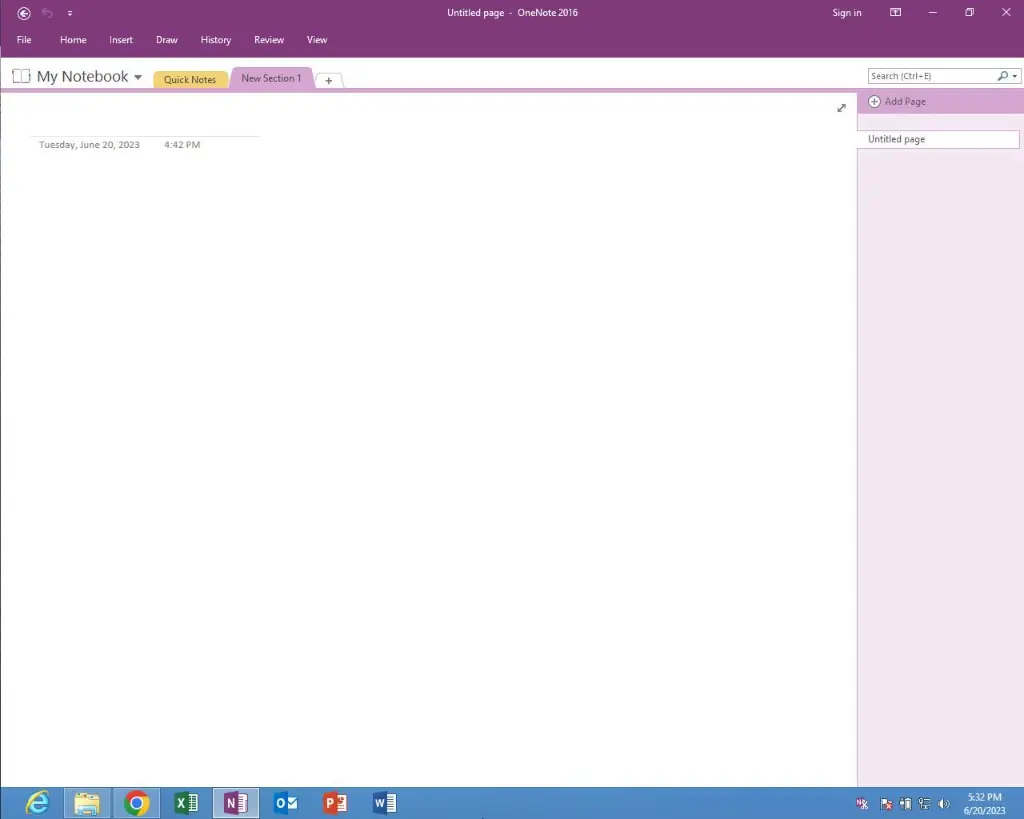This screenshot has height=819, width=1024.
Task: Open the search scope dropdown arrow
Action: coord(1015,76)
